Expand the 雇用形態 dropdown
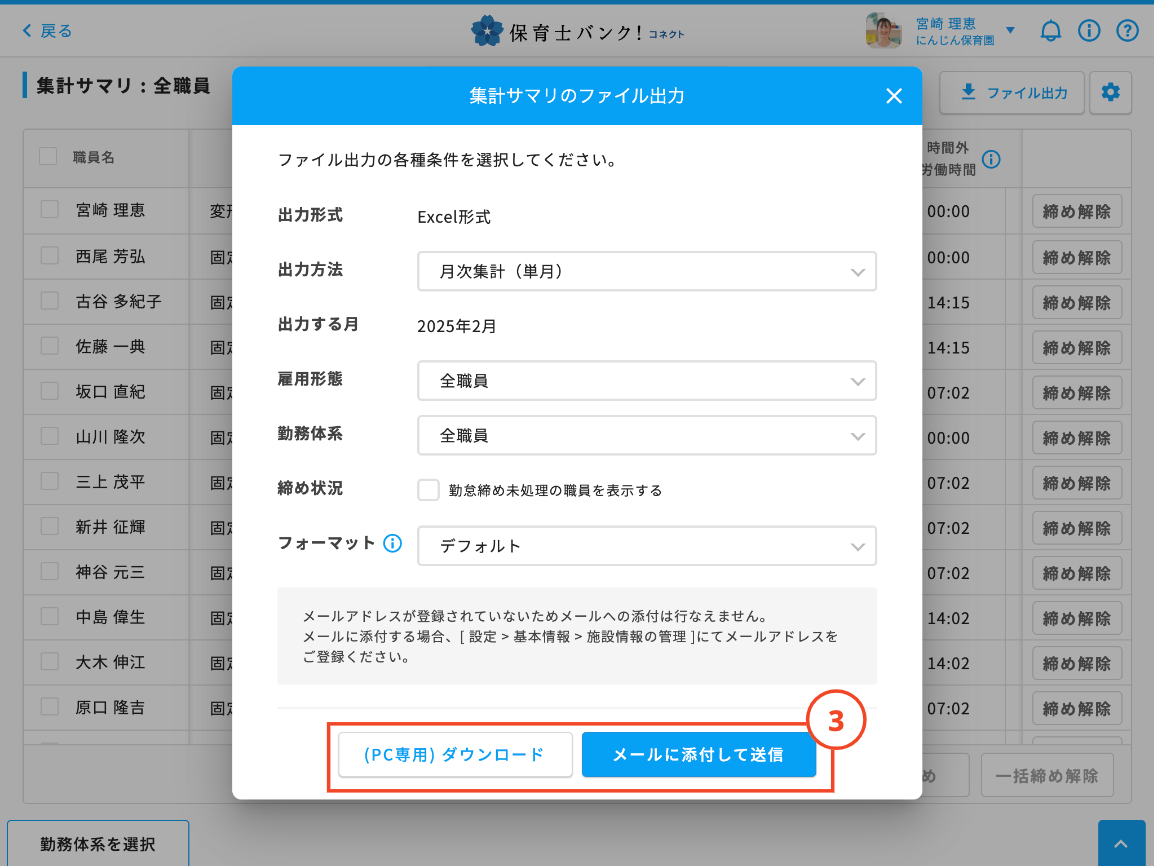The image size is (1154, 866). (646, 381)
